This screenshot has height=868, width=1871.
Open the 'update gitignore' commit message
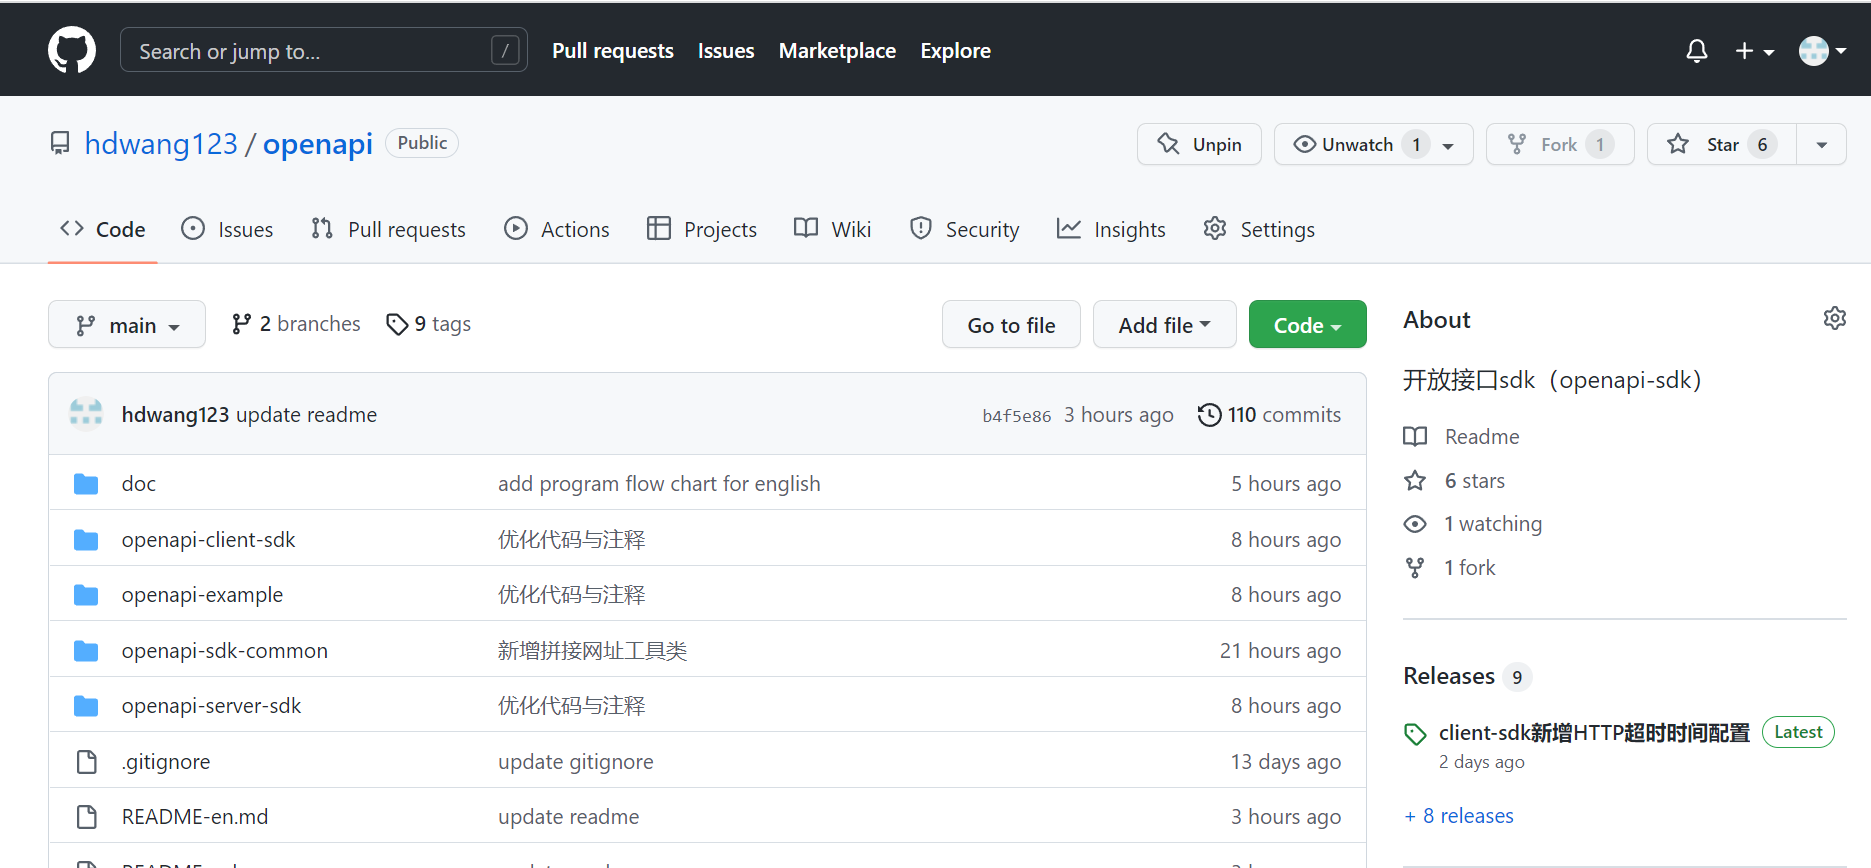pyautogui.click(x=575, y=762)
